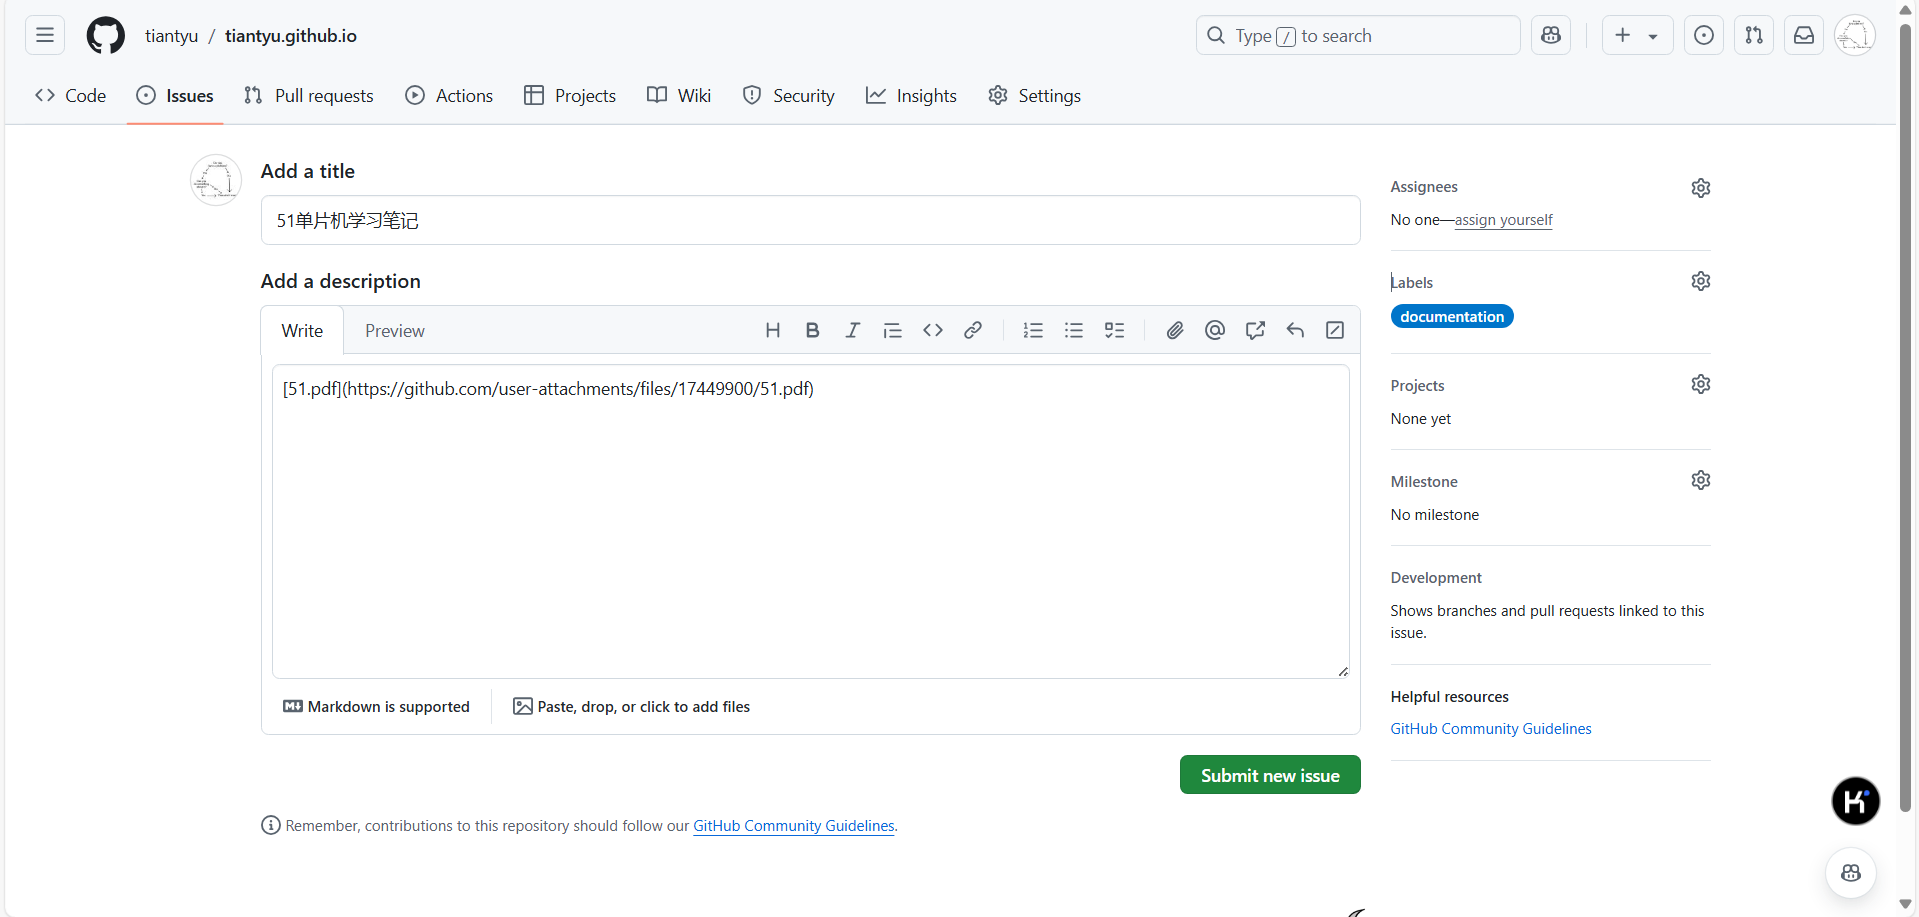Click the assign yourself link

[1503, 220]
